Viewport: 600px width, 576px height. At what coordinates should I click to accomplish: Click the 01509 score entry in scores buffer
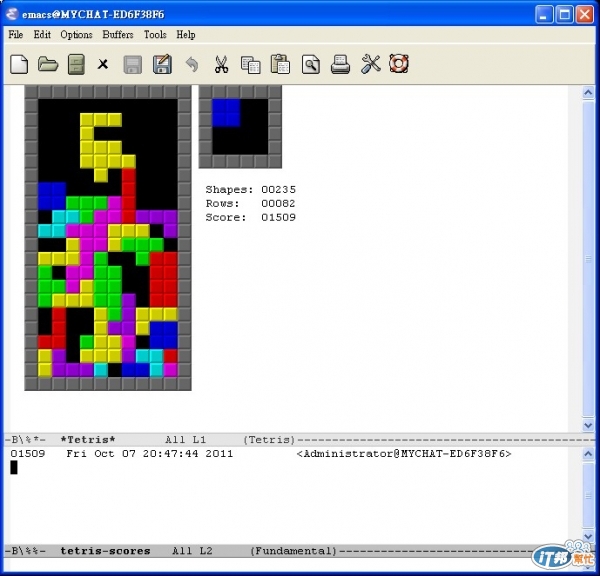[28, 454]
